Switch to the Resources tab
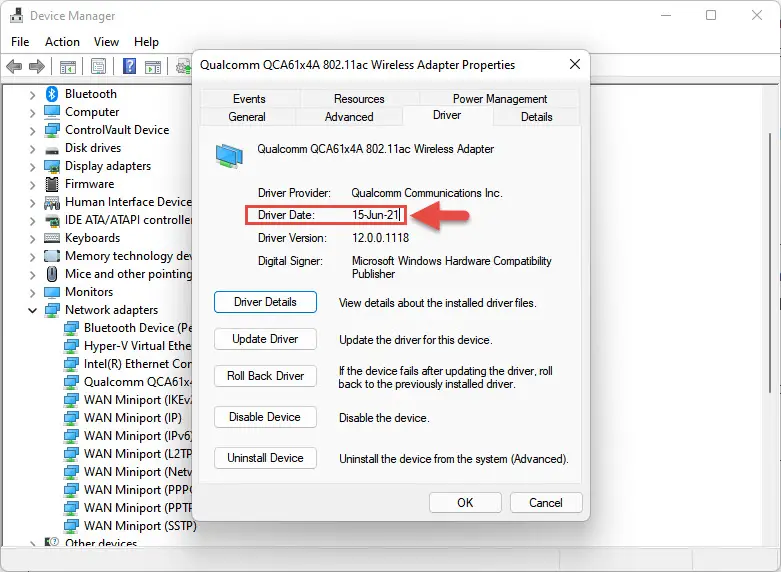Image resolution: width=781 pixels, height=572 pixels. (359, 99)
